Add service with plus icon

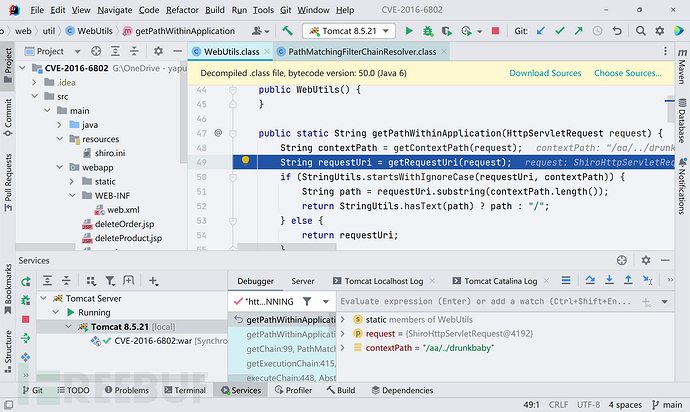click(153, 281)
